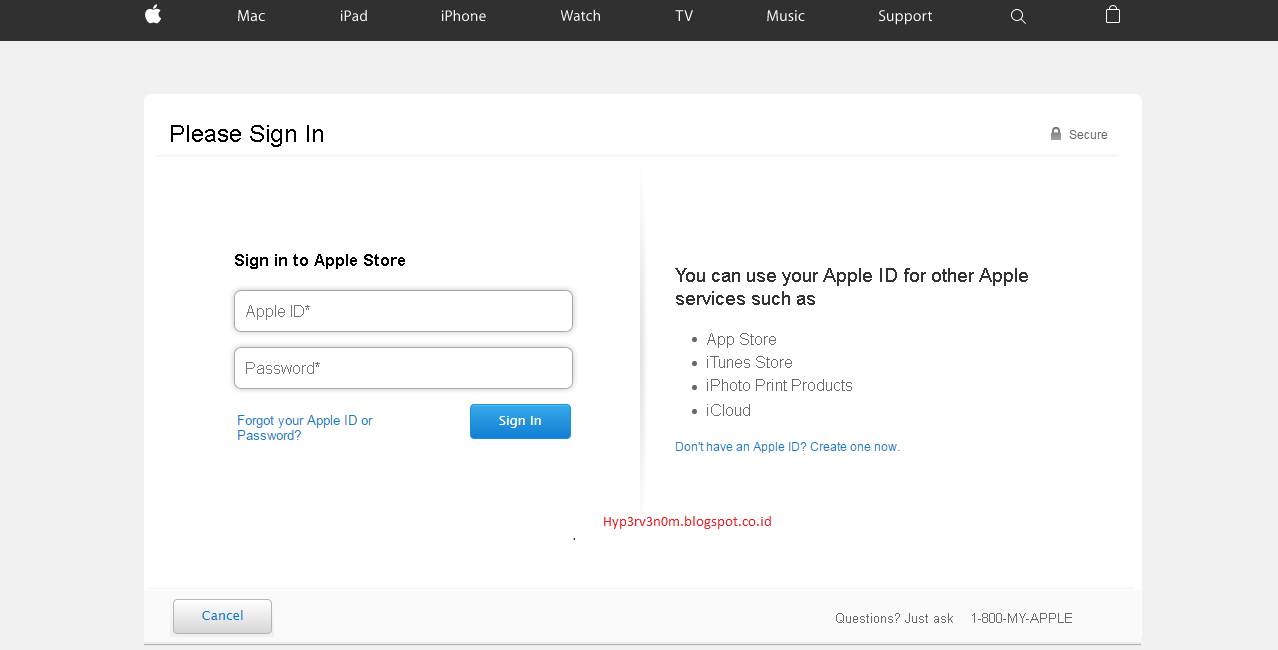Open the Mac menu item
The image size is (1278, 650).
[251, 16]
